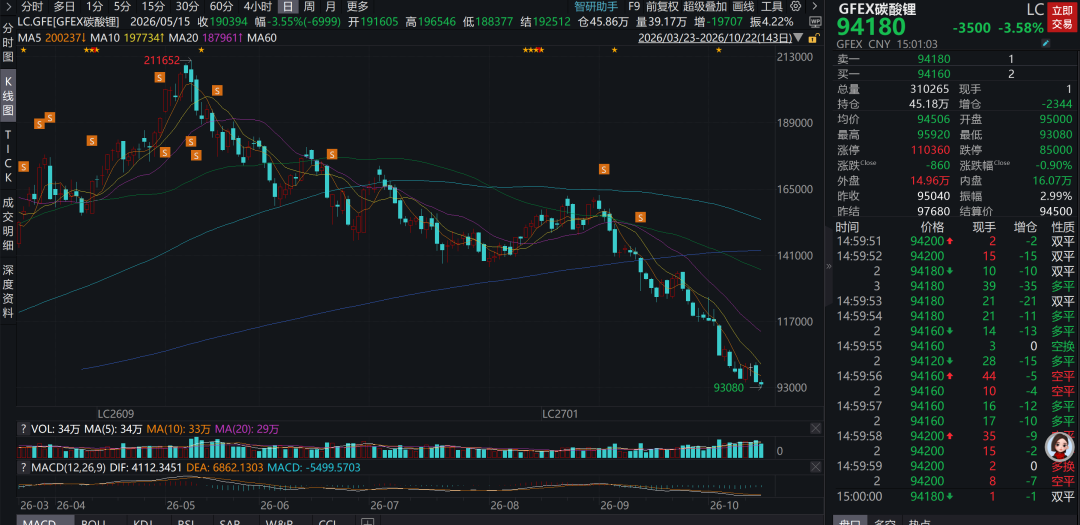This screenshot has height=525, width=1080.
Task: Open 工具 tools menu
Action: [x=772, y=7]
